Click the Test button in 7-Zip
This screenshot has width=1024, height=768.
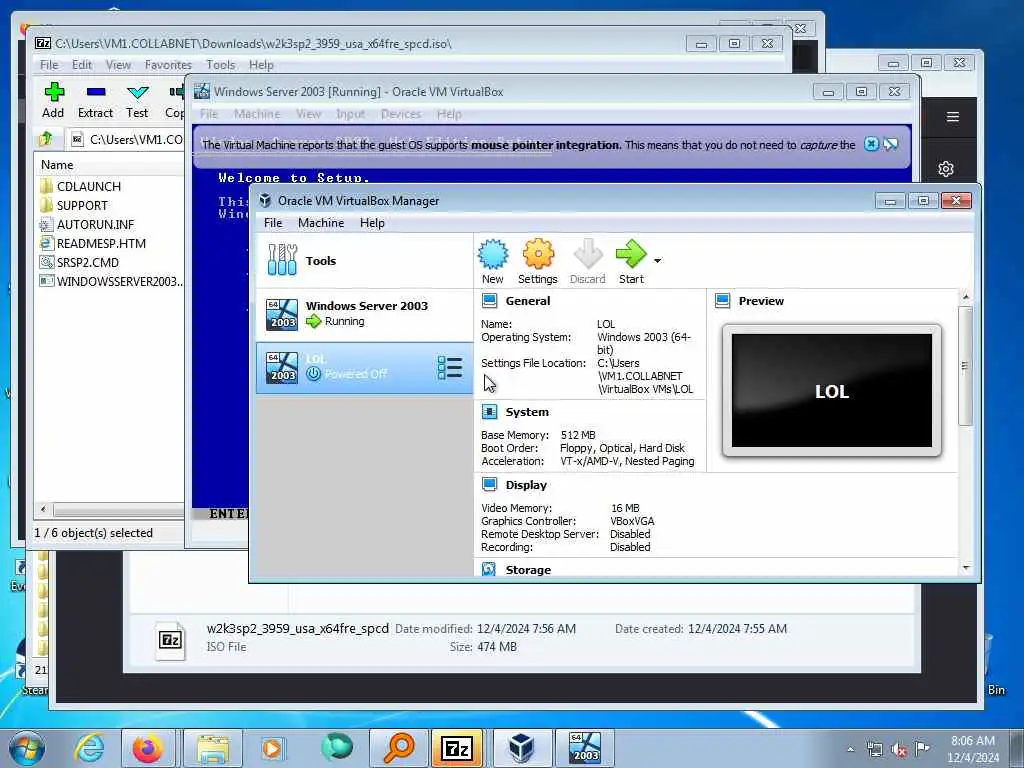[x=137, y=100]
